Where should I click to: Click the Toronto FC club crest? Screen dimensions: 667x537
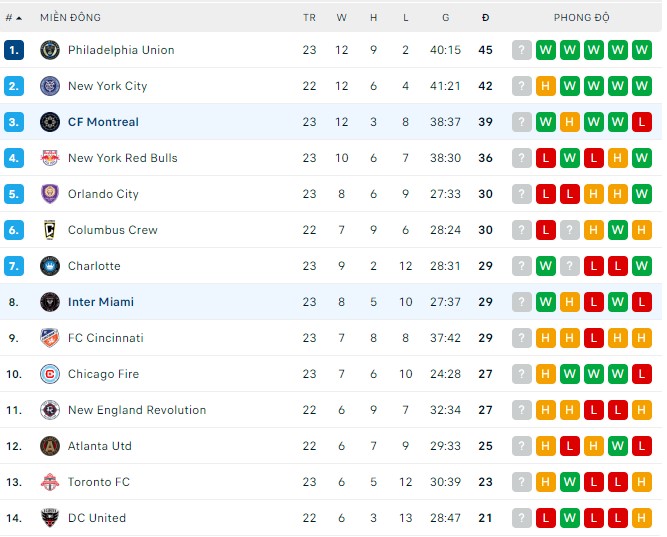point(50,482)
